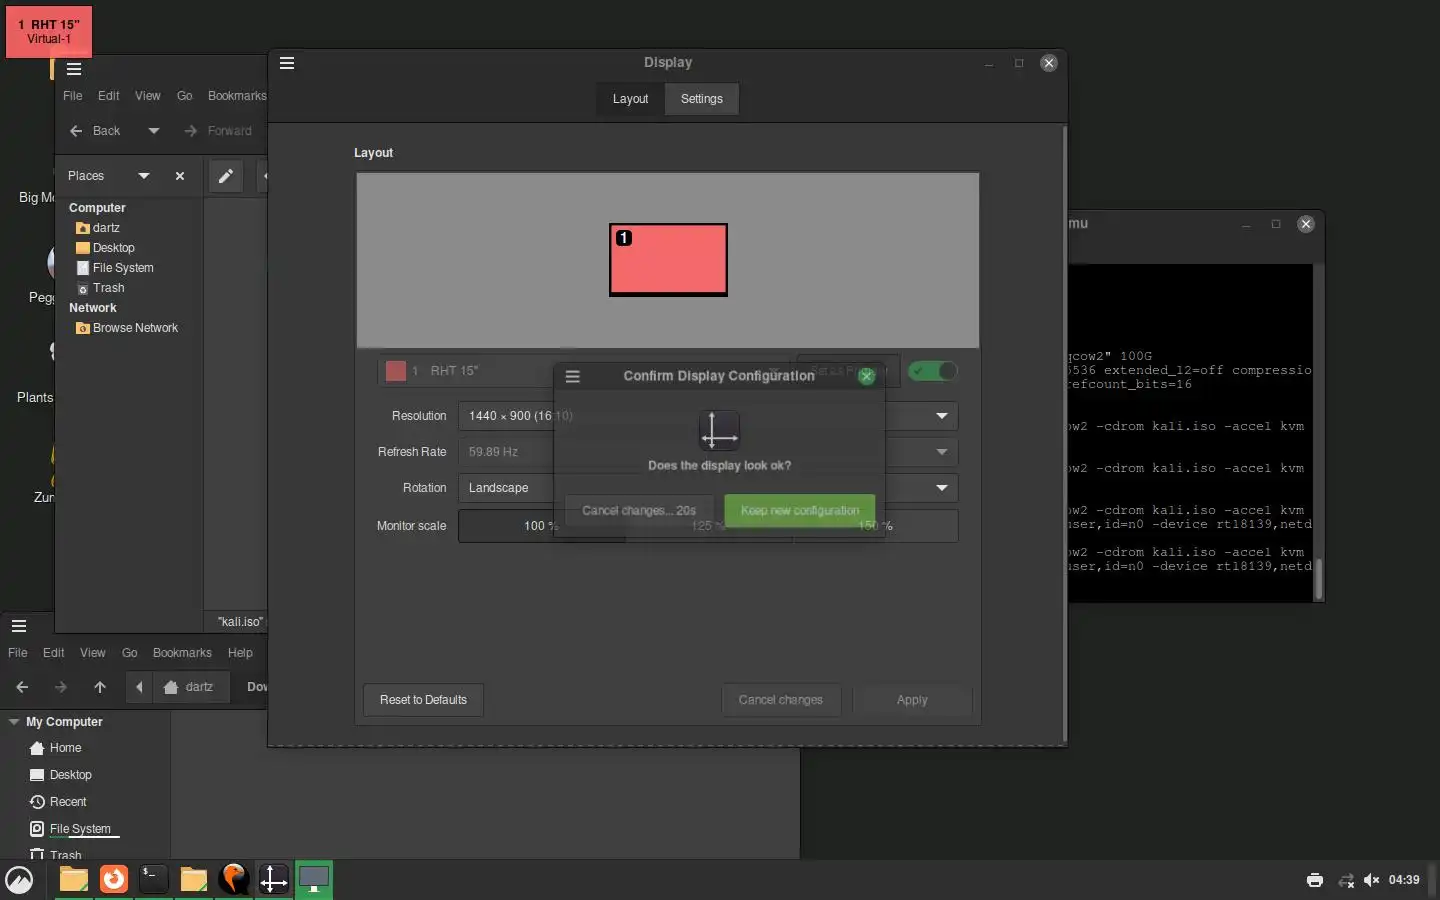
Task: Open the Display window hamburger menu
Action: pos(287,63)
